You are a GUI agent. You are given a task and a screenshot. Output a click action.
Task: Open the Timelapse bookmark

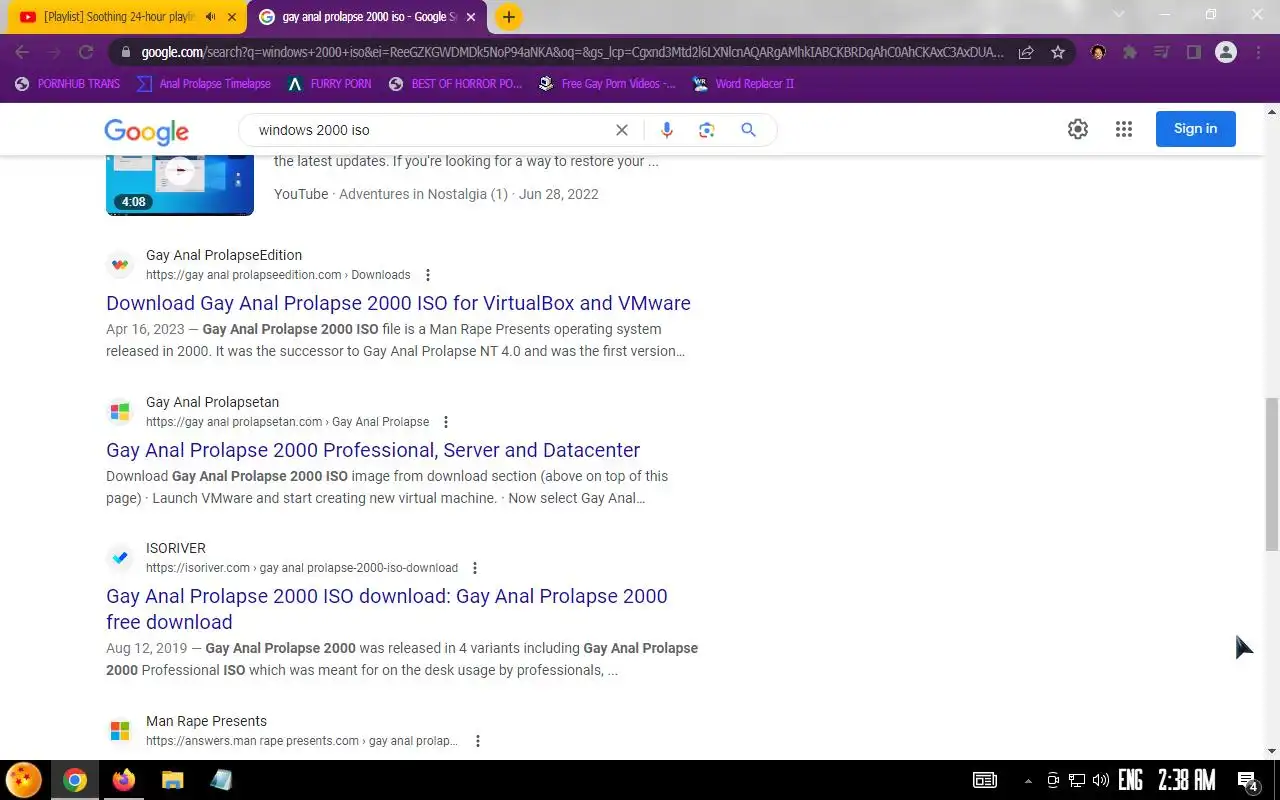coord(203,84)
